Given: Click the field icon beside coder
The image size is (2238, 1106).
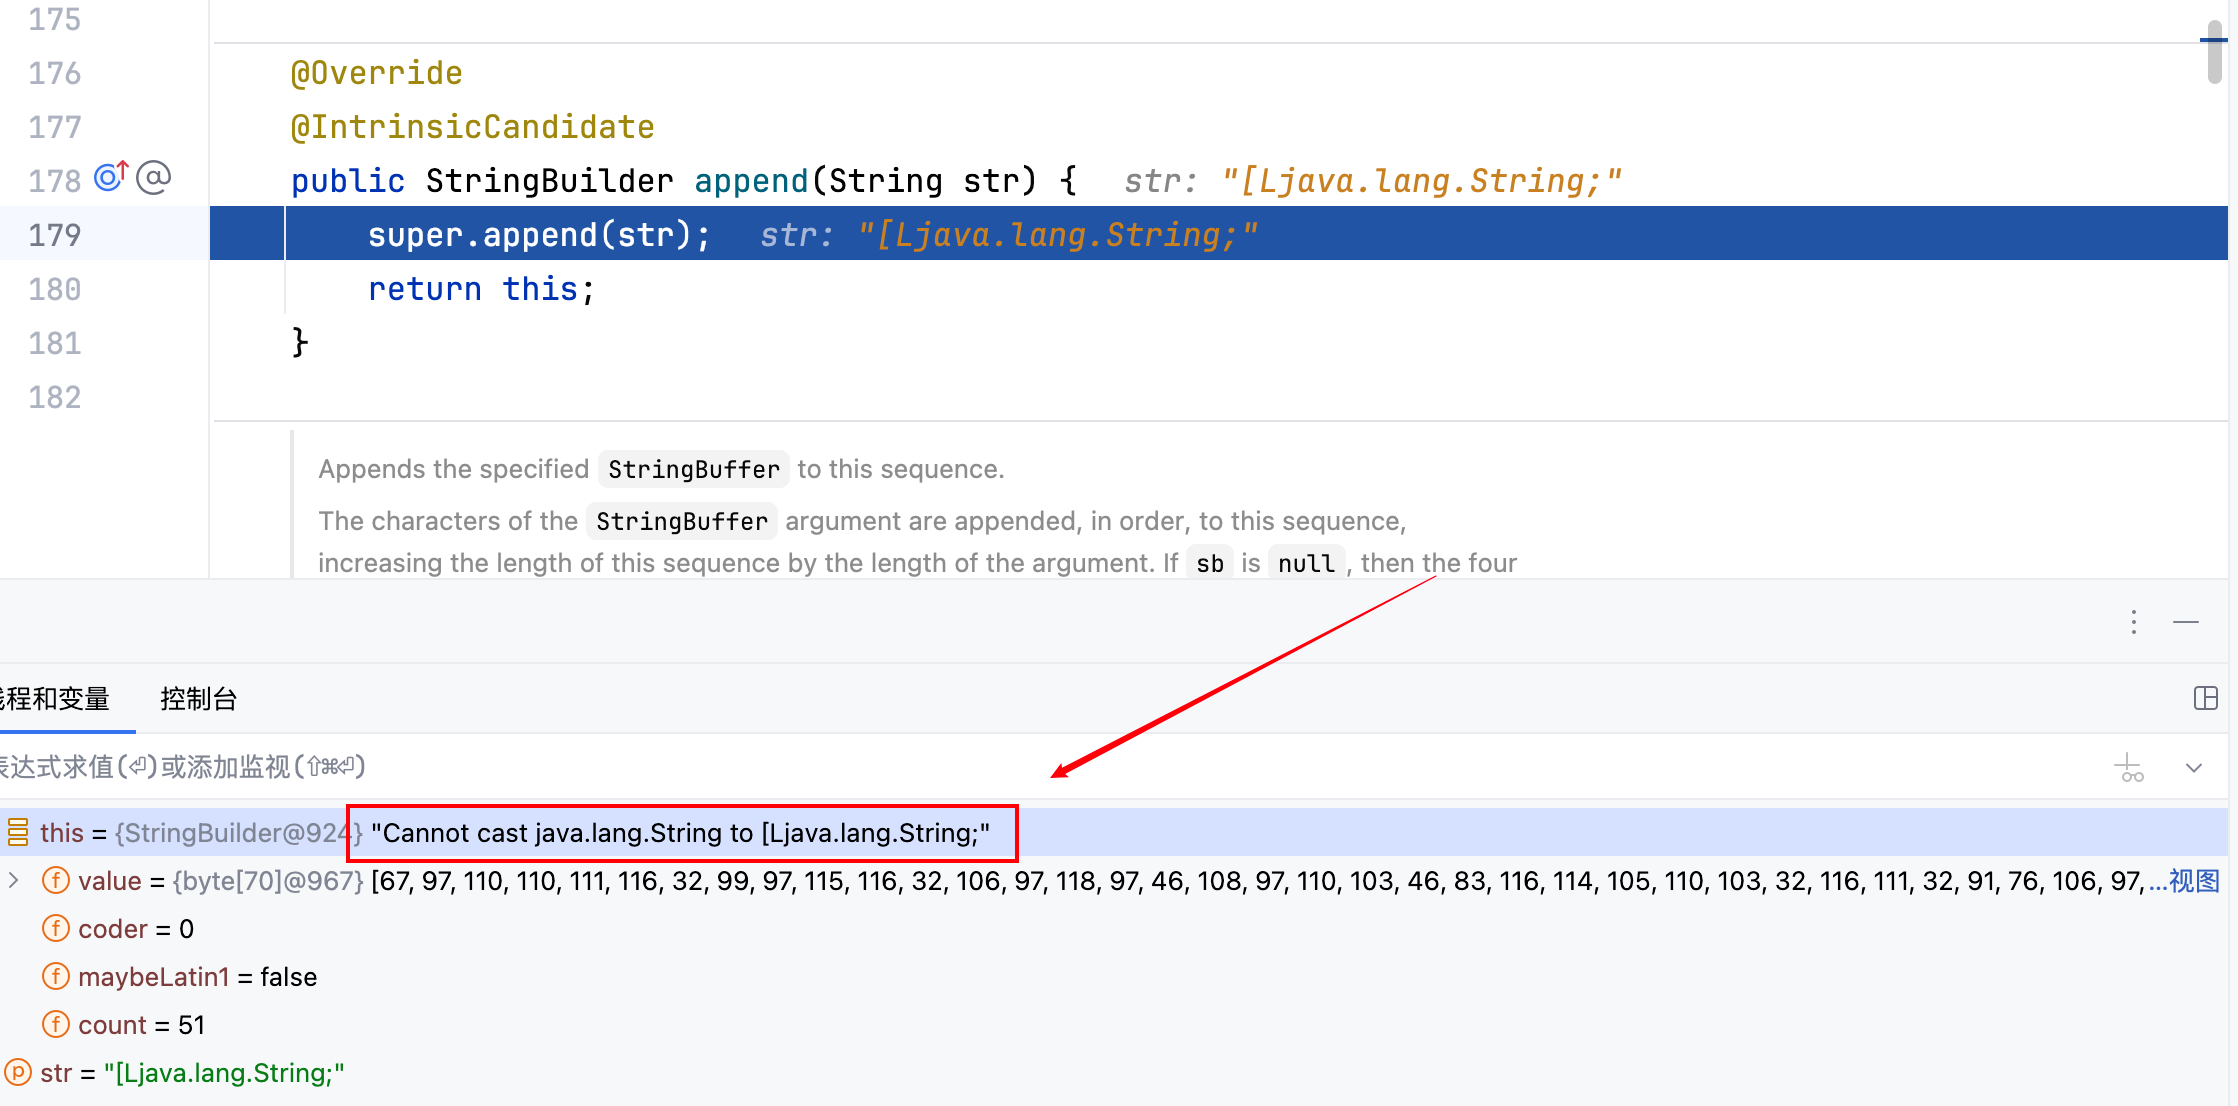Looking at the screenshot, I should (x=56, y=929).
